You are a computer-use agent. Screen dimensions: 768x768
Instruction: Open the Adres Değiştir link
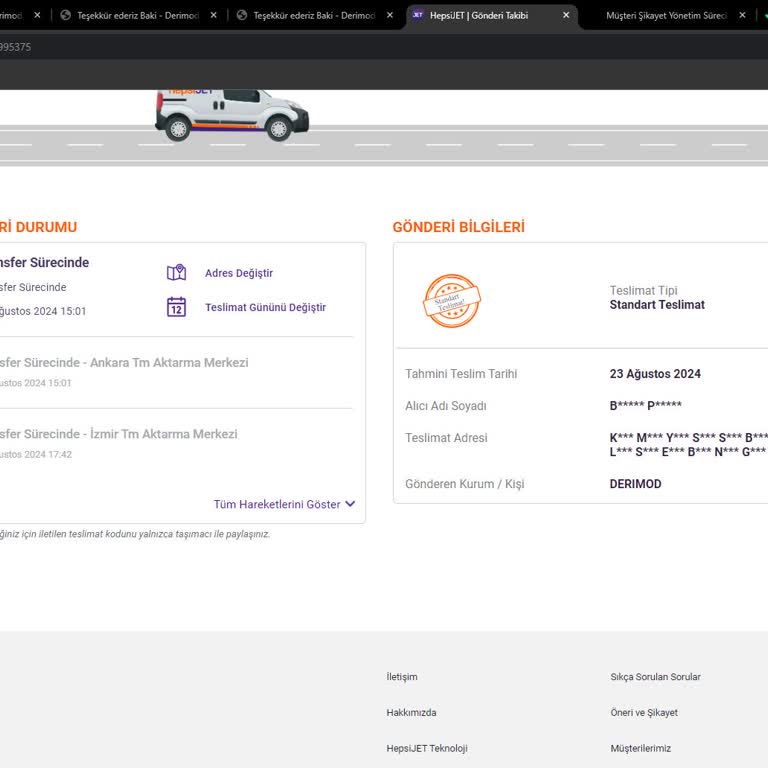239,273
